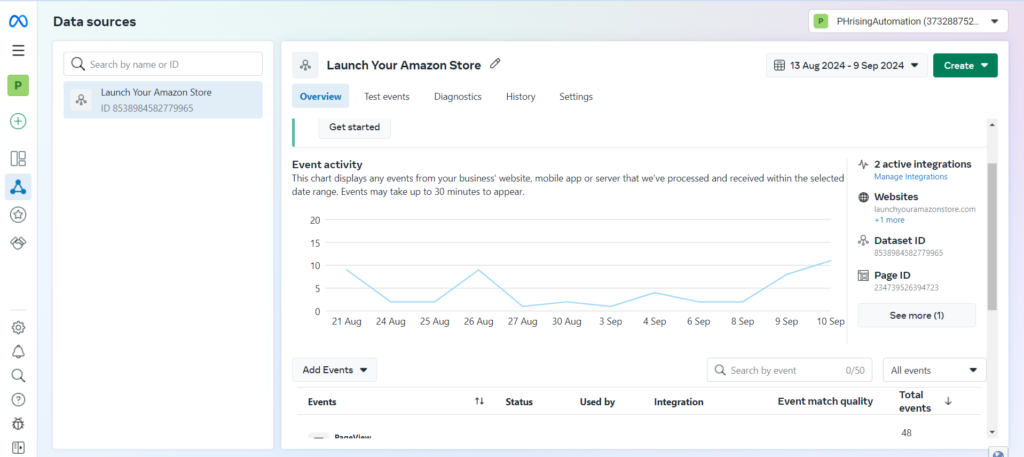Screen dimensions: 1024x457
Task: Click the Status column header
Action: pos(519,402)
